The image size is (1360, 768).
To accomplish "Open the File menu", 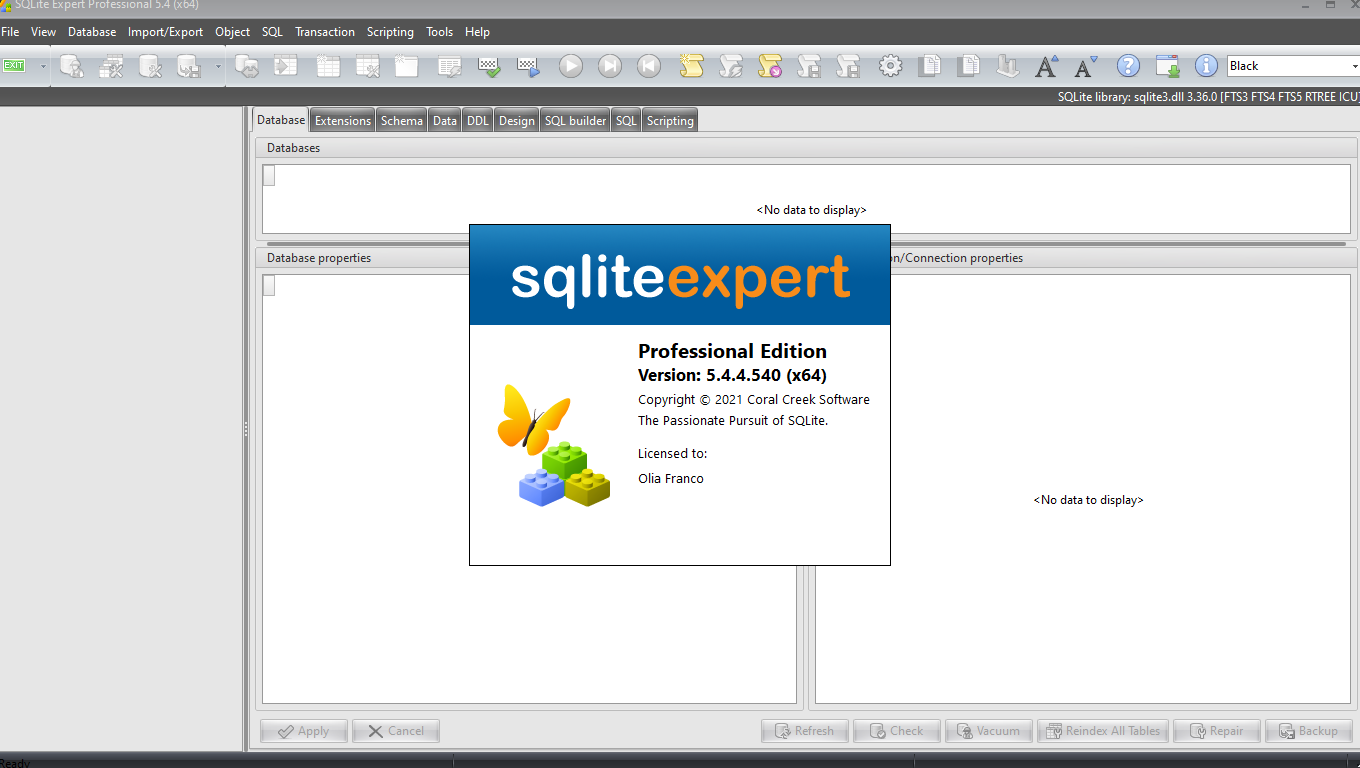I will pos(10,32).
